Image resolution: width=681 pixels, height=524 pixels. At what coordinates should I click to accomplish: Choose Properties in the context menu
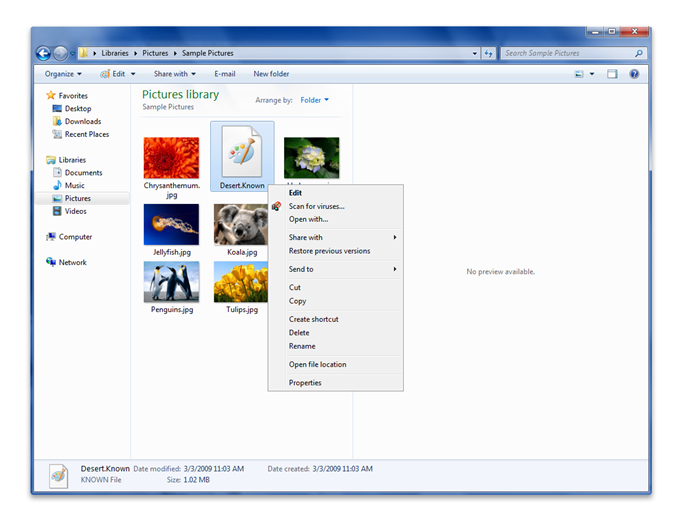tap(336, 382)
